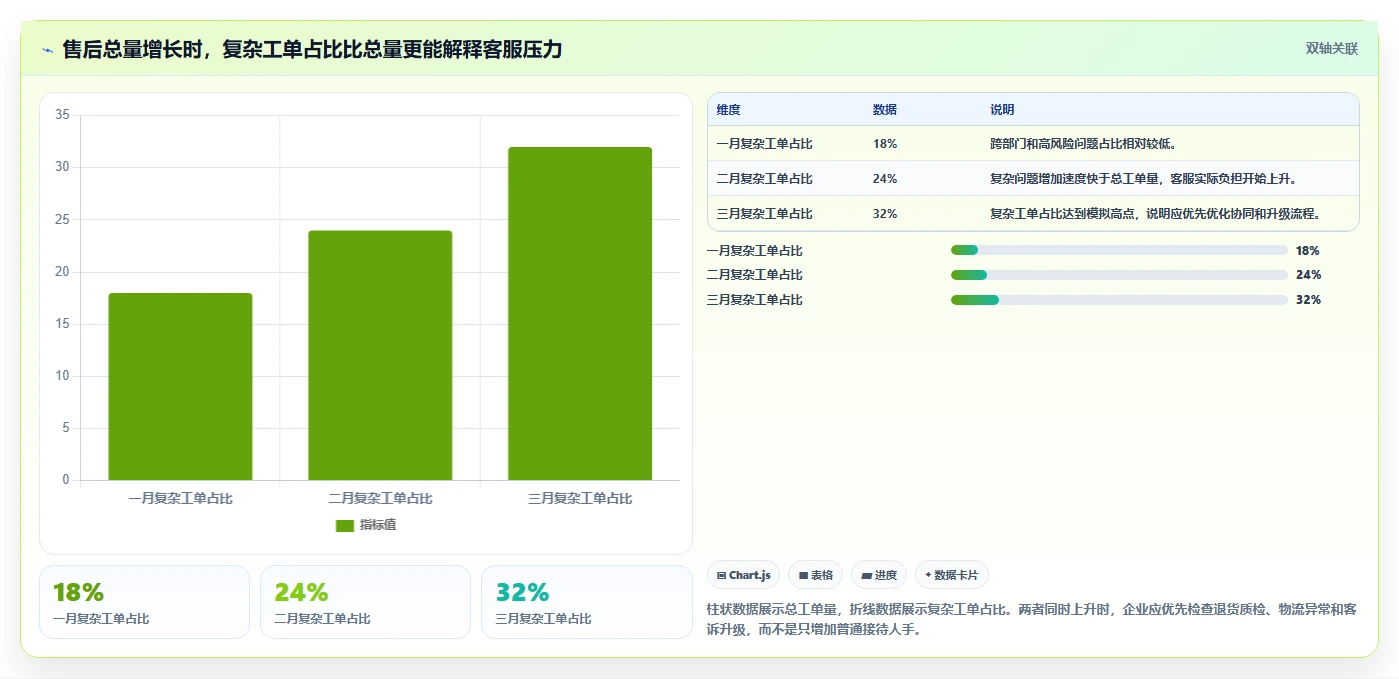The width and height of the screenshot is (1399, 679).
Task: Click description starting 复杂问题增加速度快于总工单量
Action: [1143, 179]
